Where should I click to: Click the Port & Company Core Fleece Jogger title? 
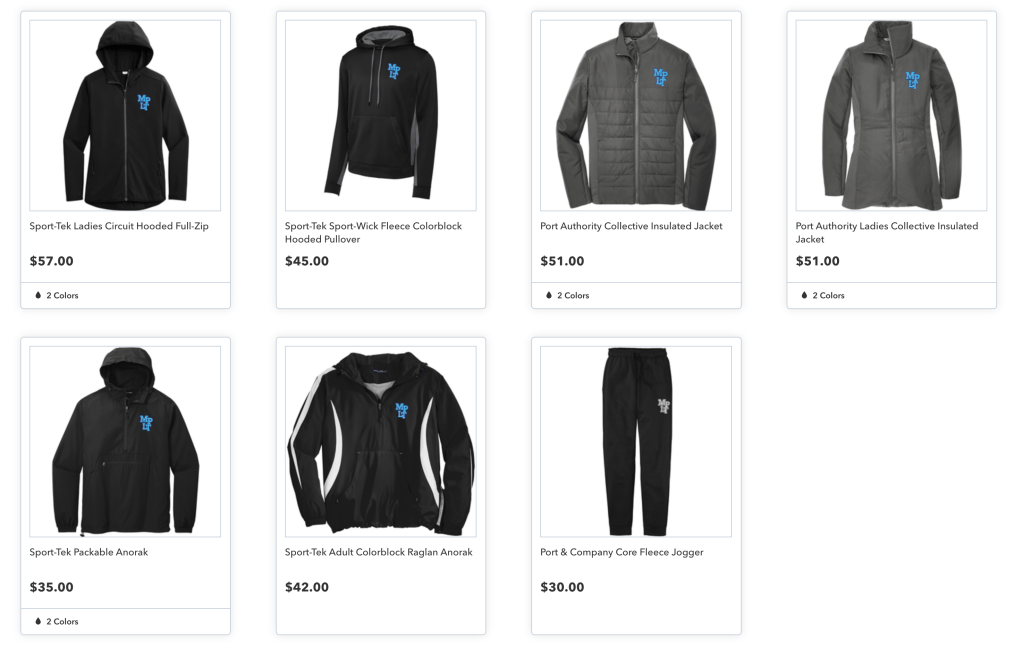[x=622, y=552]
